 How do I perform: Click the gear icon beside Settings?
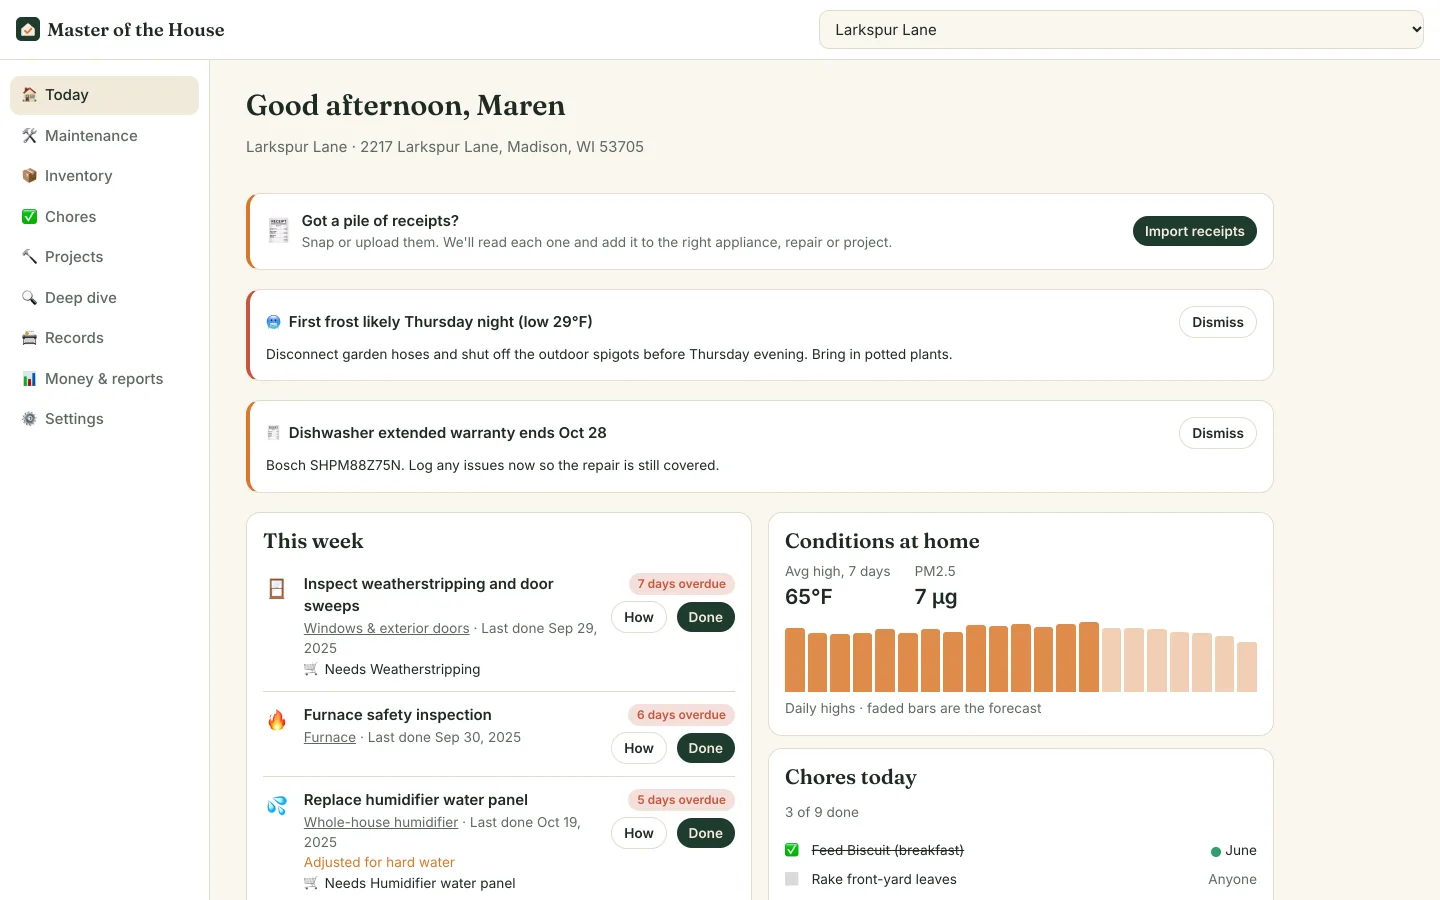coord(30,419)
